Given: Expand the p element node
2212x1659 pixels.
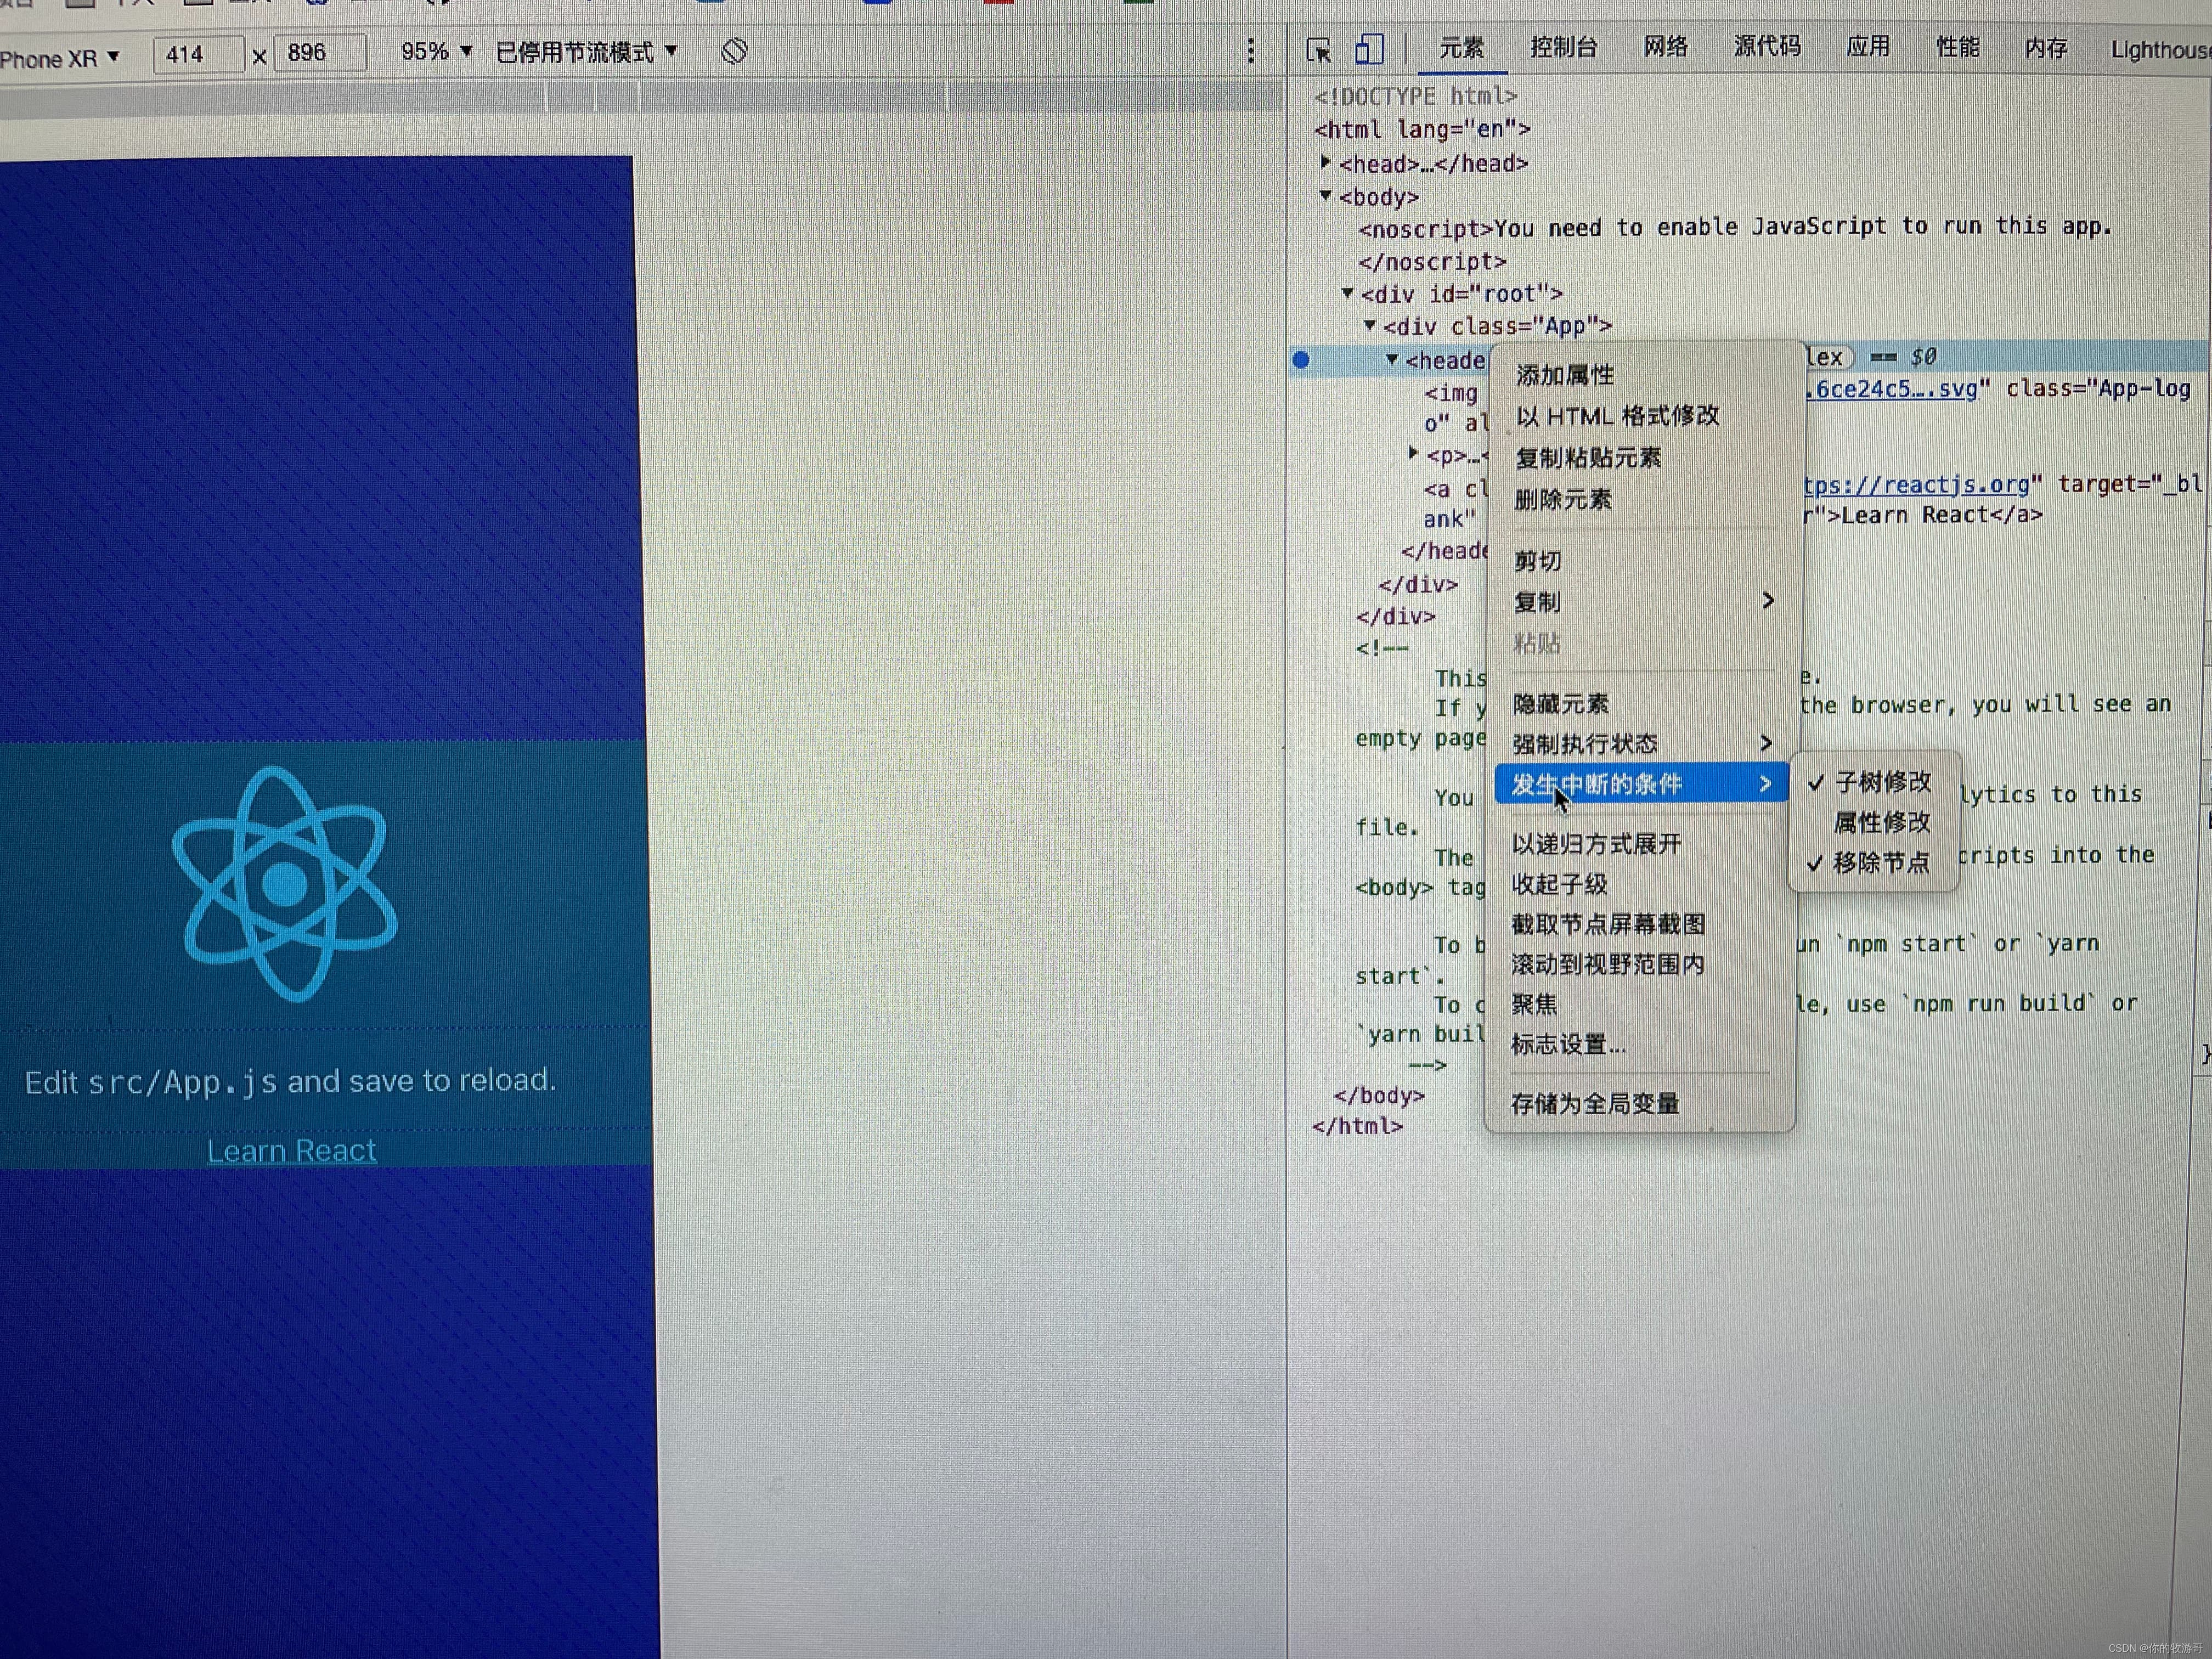Looking at the screenshot, I should coord(1413,453).
